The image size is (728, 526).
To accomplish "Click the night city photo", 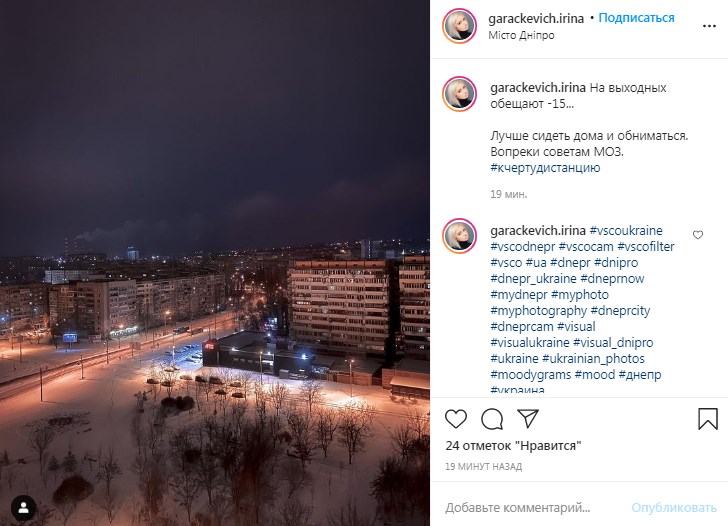I will [x=214, y=263].
